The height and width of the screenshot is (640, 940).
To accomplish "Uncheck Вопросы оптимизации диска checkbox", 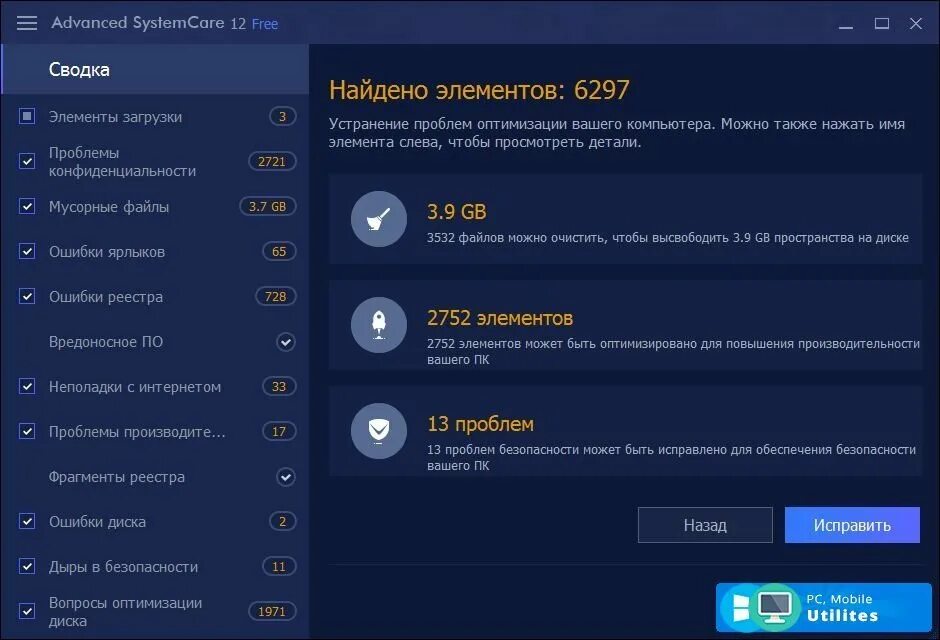I will point(27,611).
